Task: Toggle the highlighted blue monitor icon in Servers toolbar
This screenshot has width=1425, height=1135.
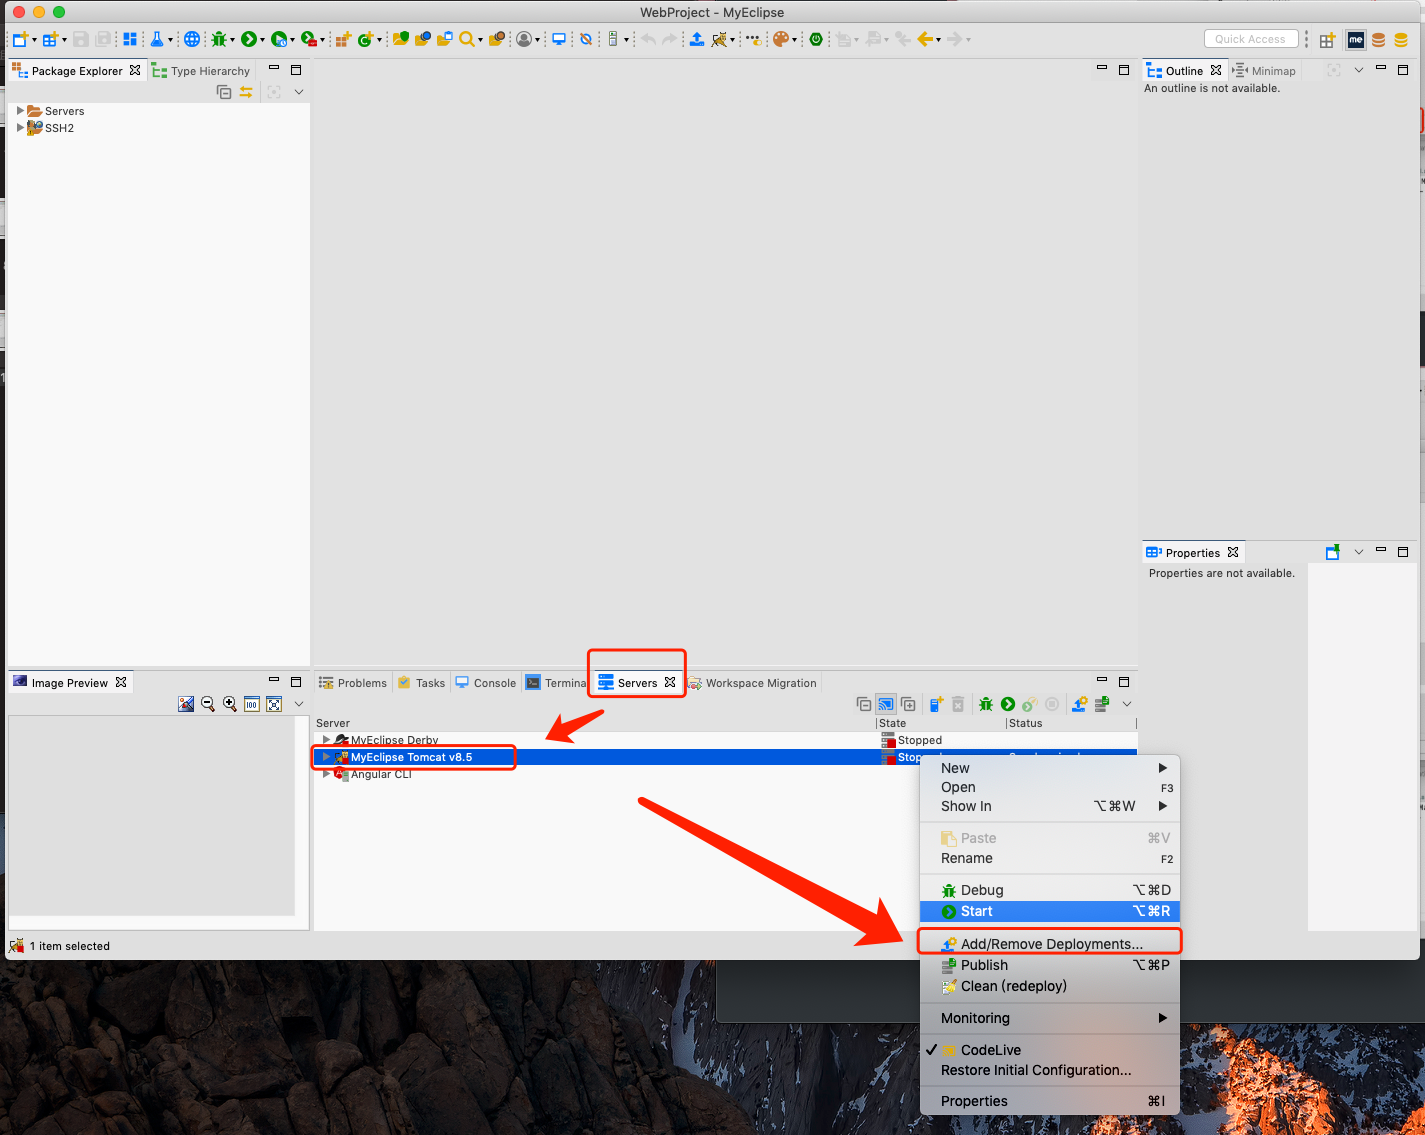Action: (886, 704)
